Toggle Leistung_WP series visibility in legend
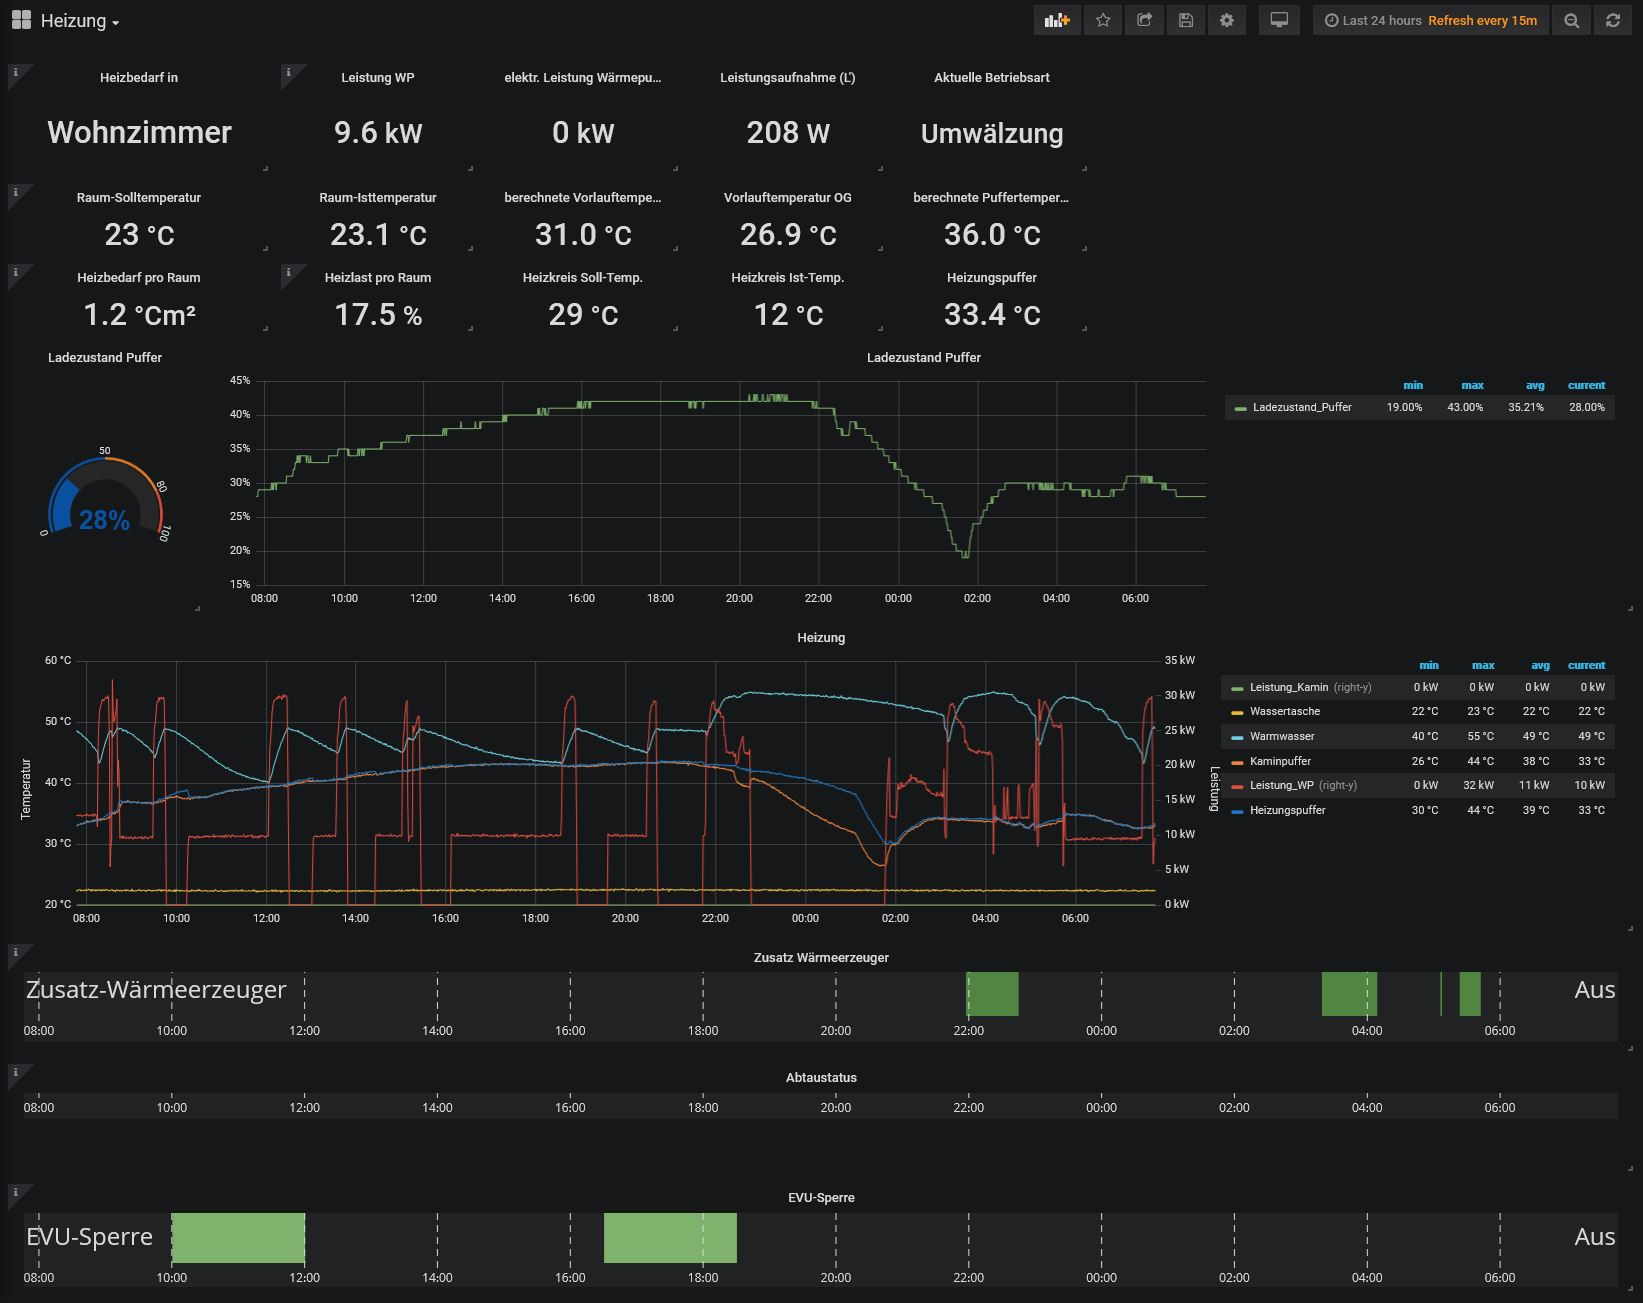 tap(1281, 785)
